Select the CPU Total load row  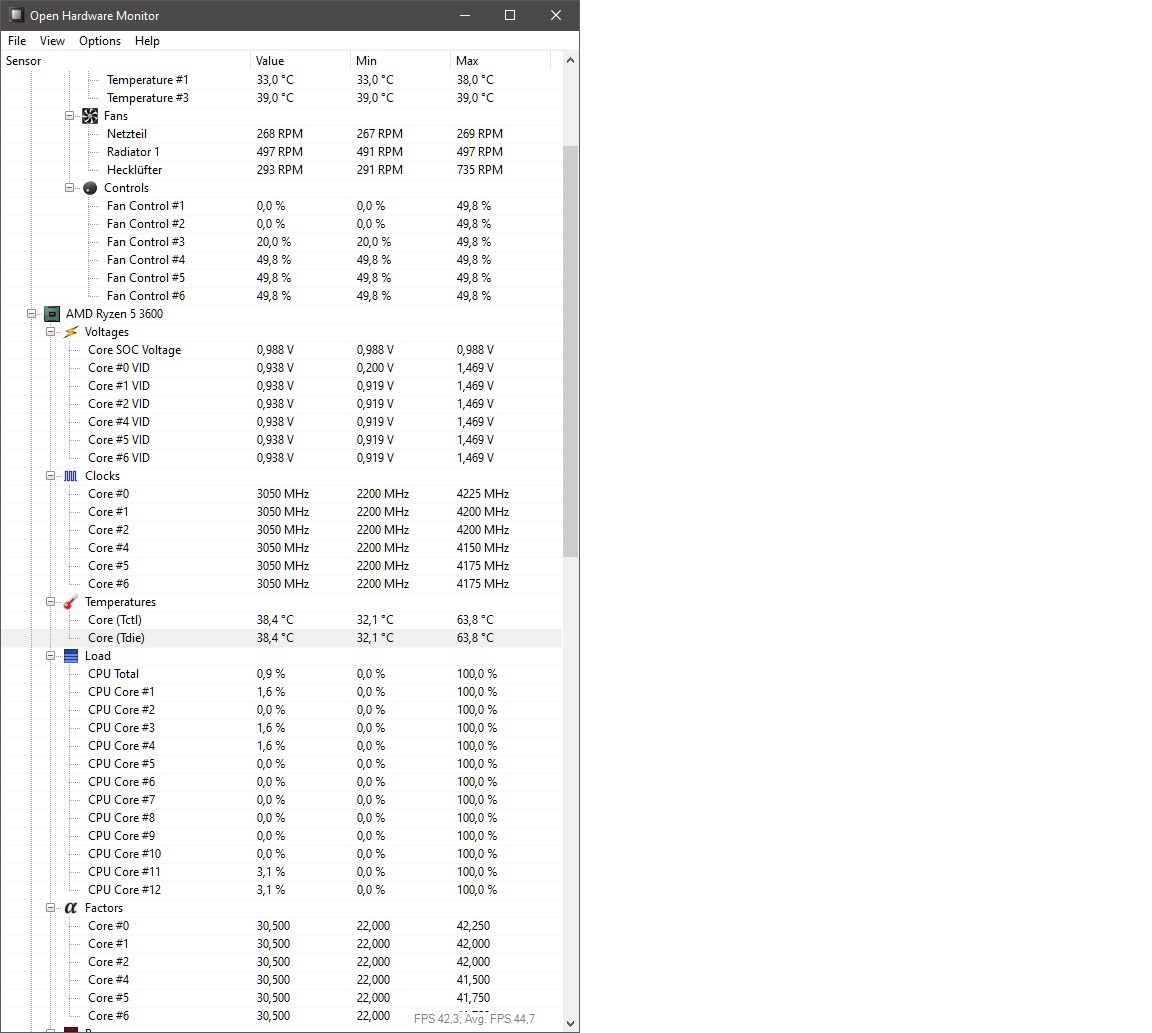pos(281,674)
